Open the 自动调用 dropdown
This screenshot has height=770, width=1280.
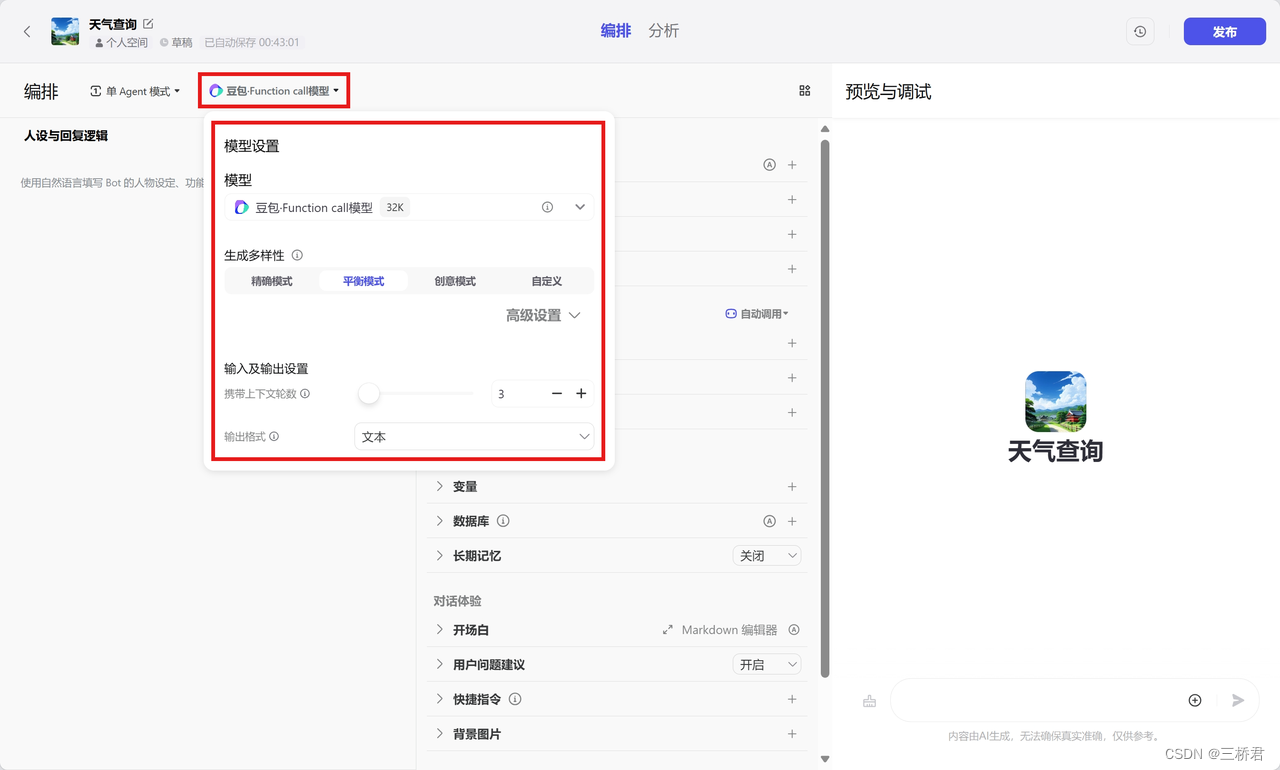(x=757, y=314)
